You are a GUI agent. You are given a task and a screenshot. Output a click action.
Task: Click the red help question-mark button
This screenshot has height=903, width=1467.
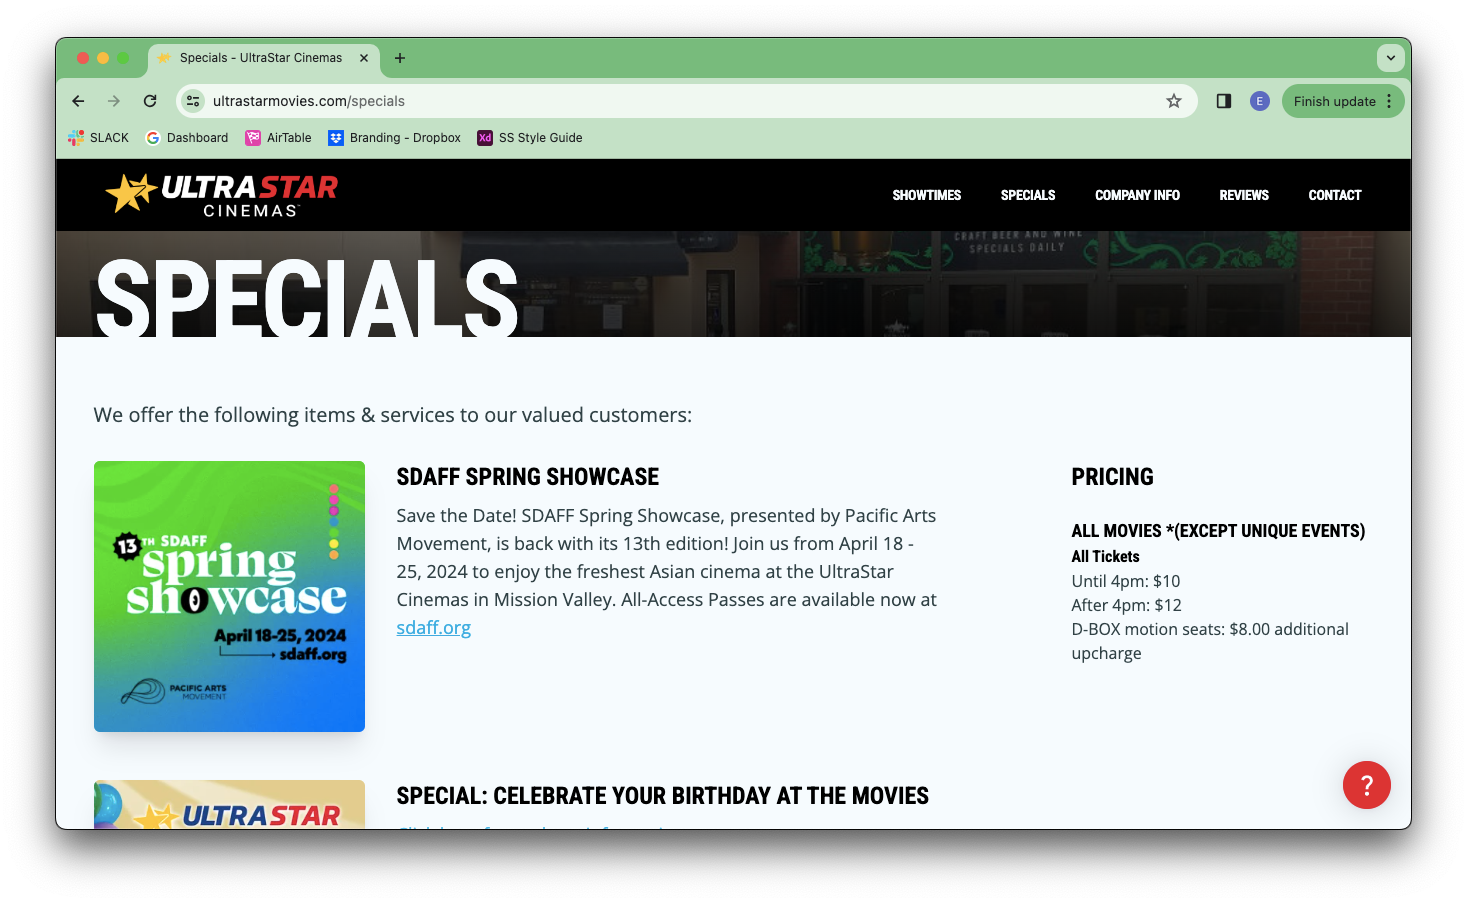coord(1366,785)
